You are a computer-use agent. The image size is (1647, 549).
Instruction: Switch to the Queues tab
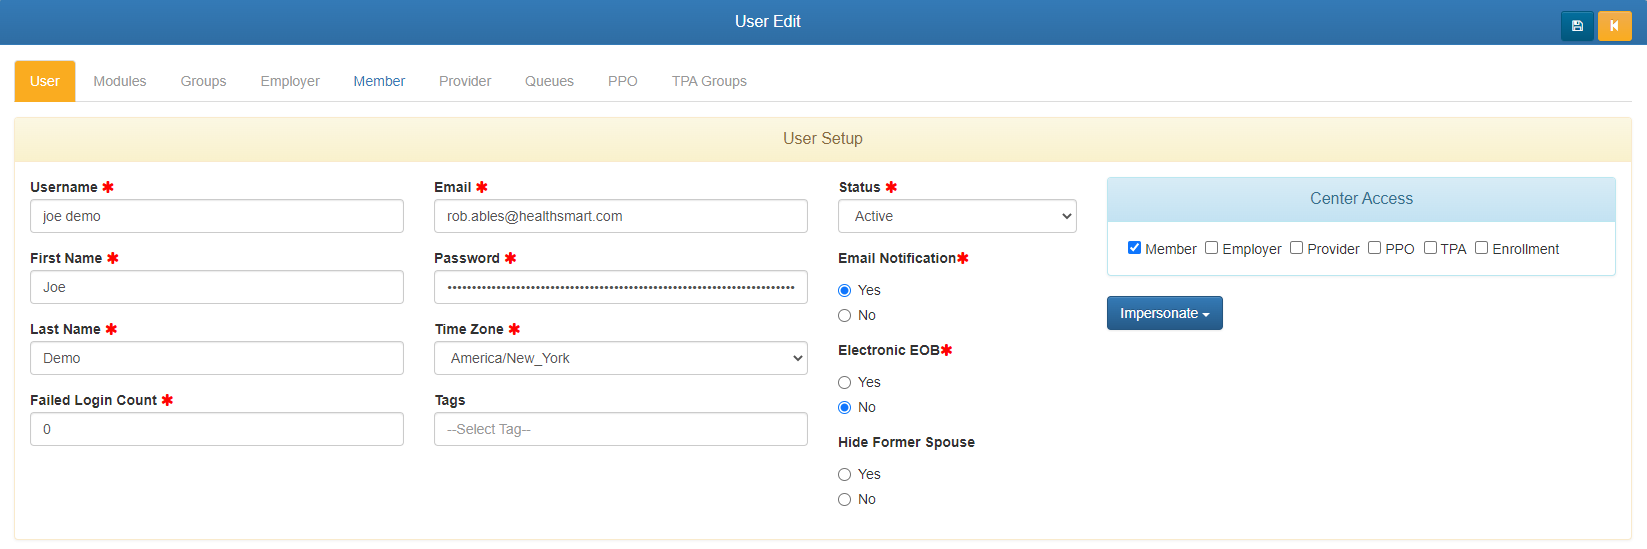tap(549, 81)
